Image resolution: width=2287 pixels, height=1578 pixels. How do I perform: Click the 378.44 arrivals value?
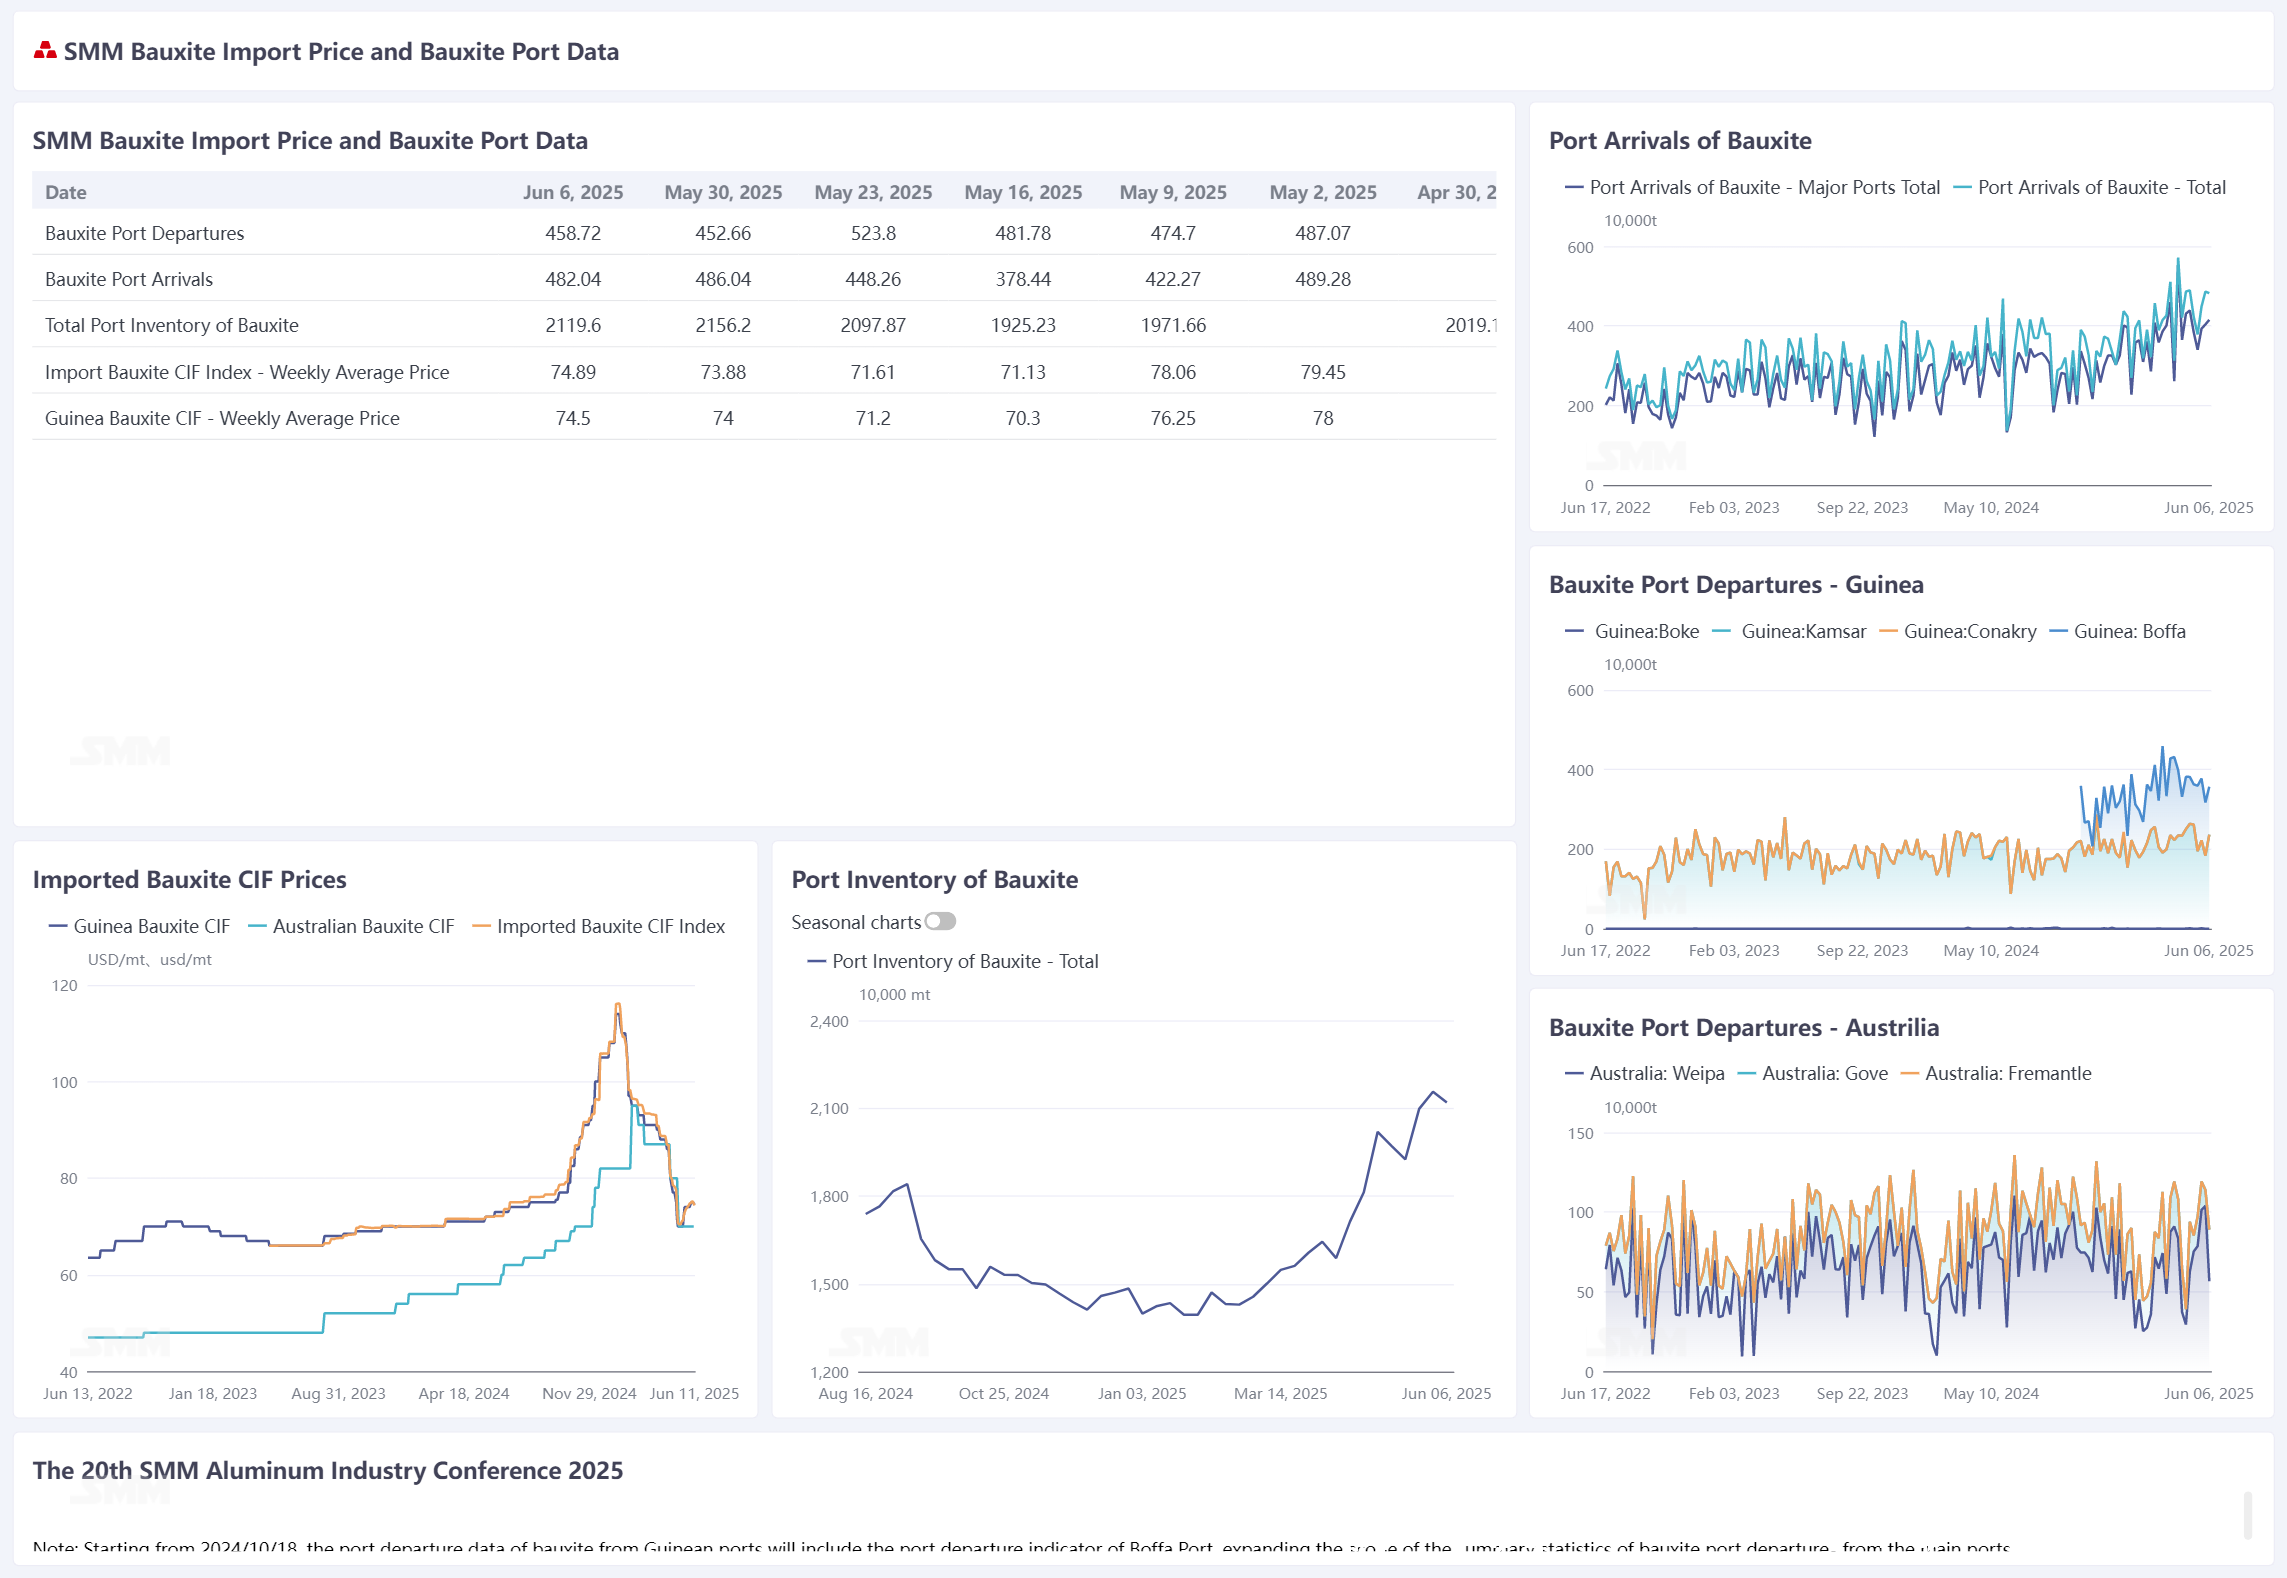pos(1023,279)
